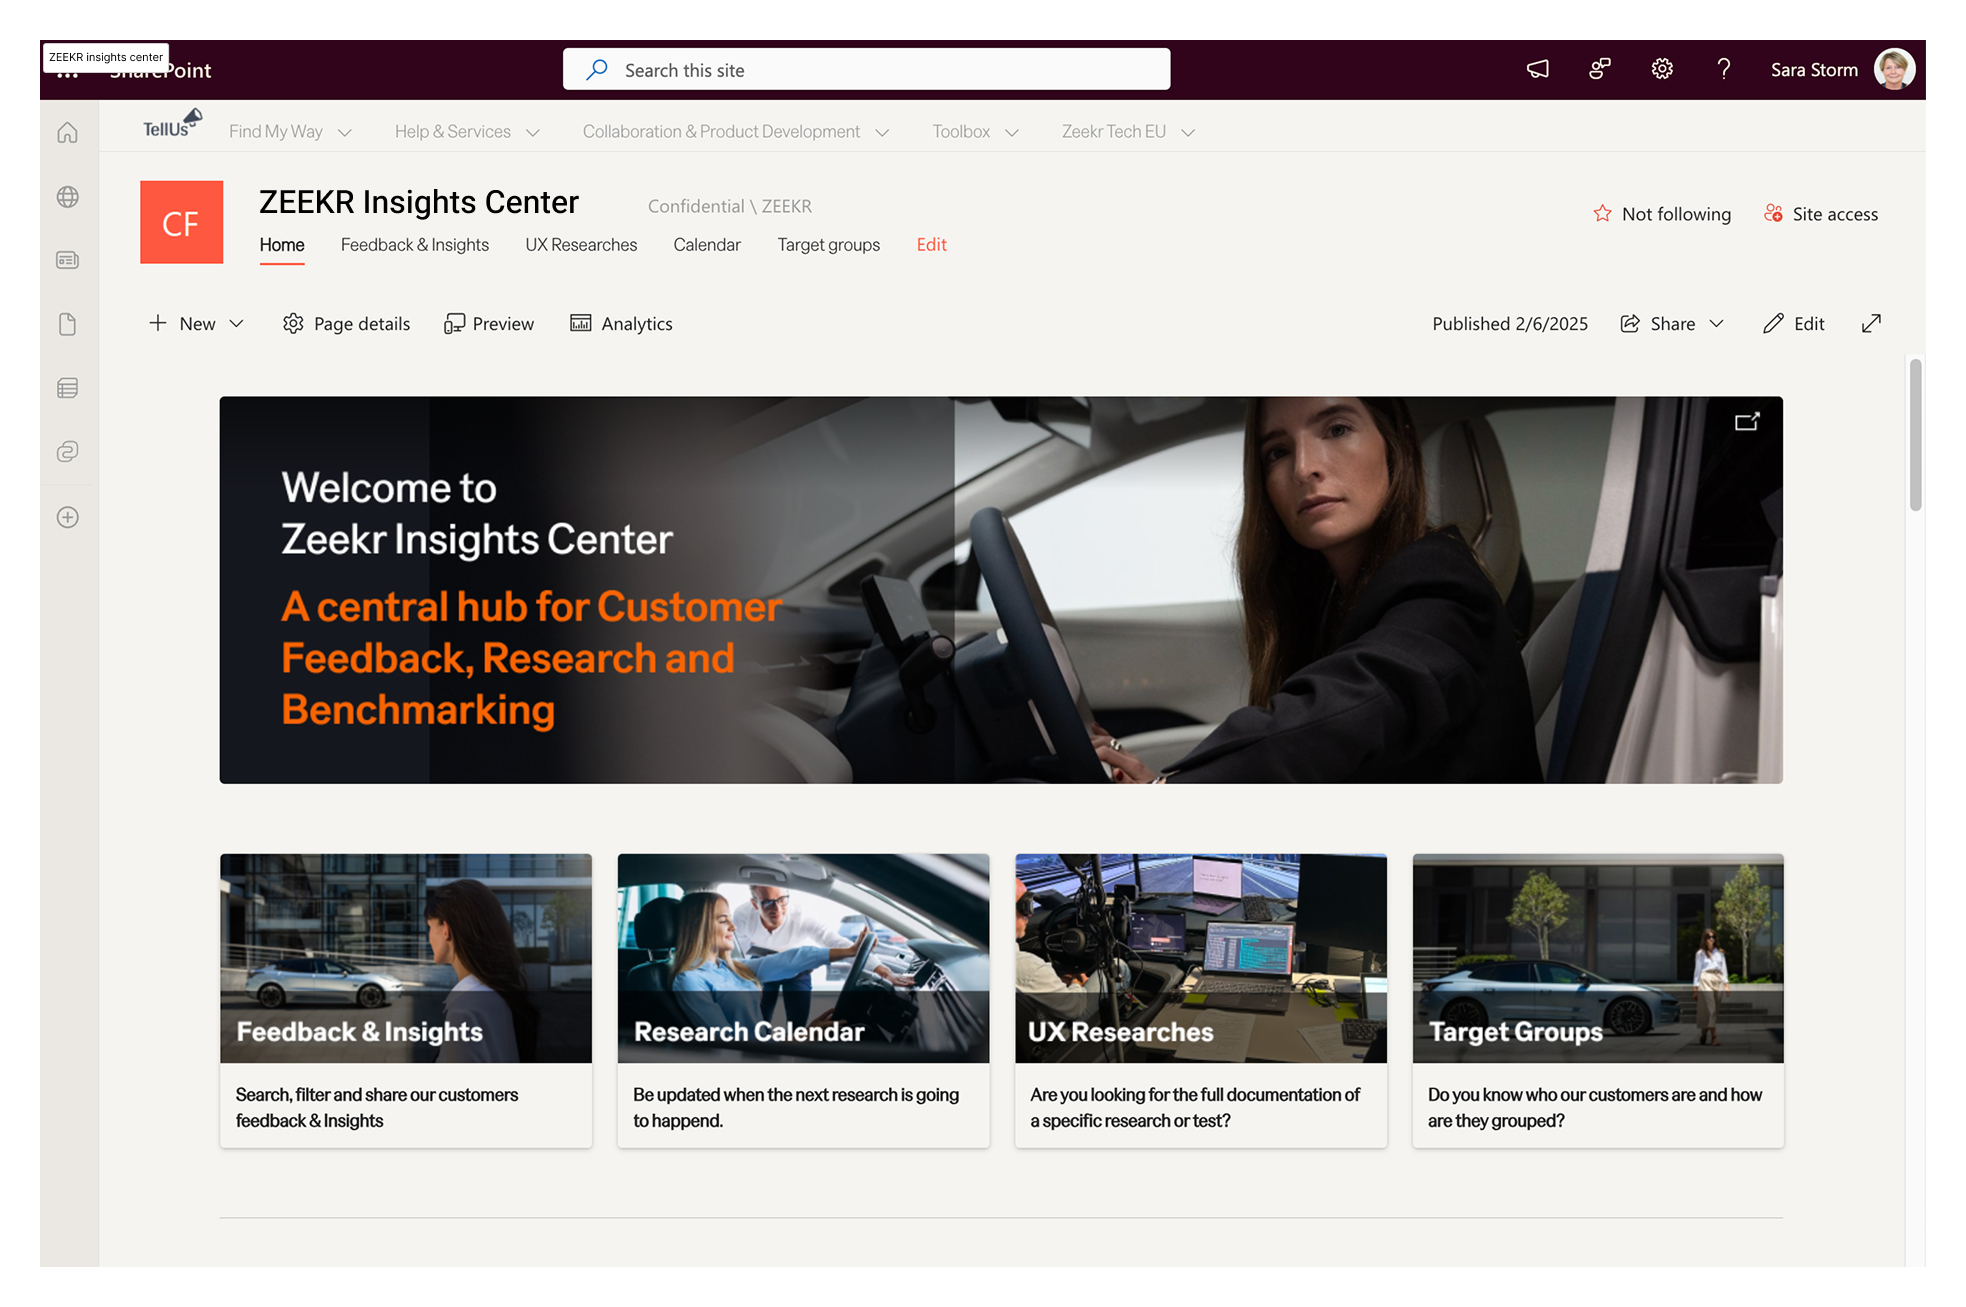Open the New dropdown

tap(196, 323)
